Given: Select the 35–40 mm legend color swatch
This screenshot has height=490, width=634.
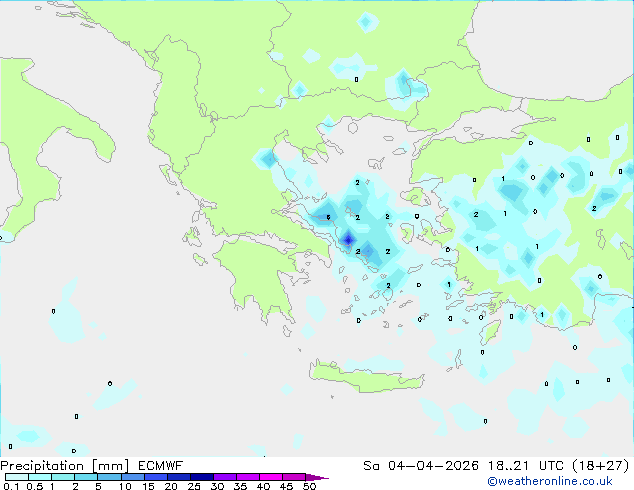Looking at the screenshot, I should click(x=247, y=477).
